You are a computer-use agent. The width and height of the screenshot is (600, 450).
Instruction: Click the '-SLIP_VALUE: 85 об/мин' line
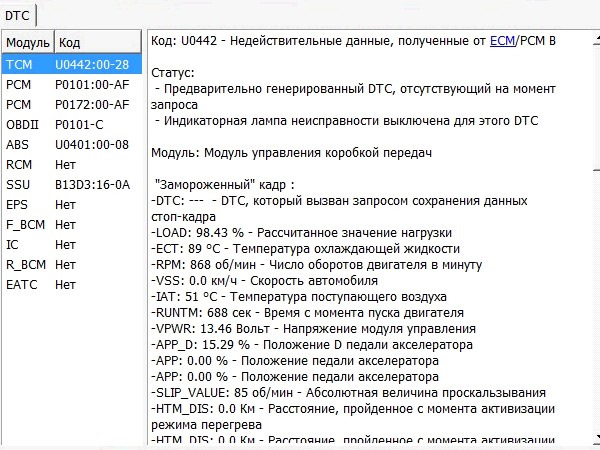(348, 393)
